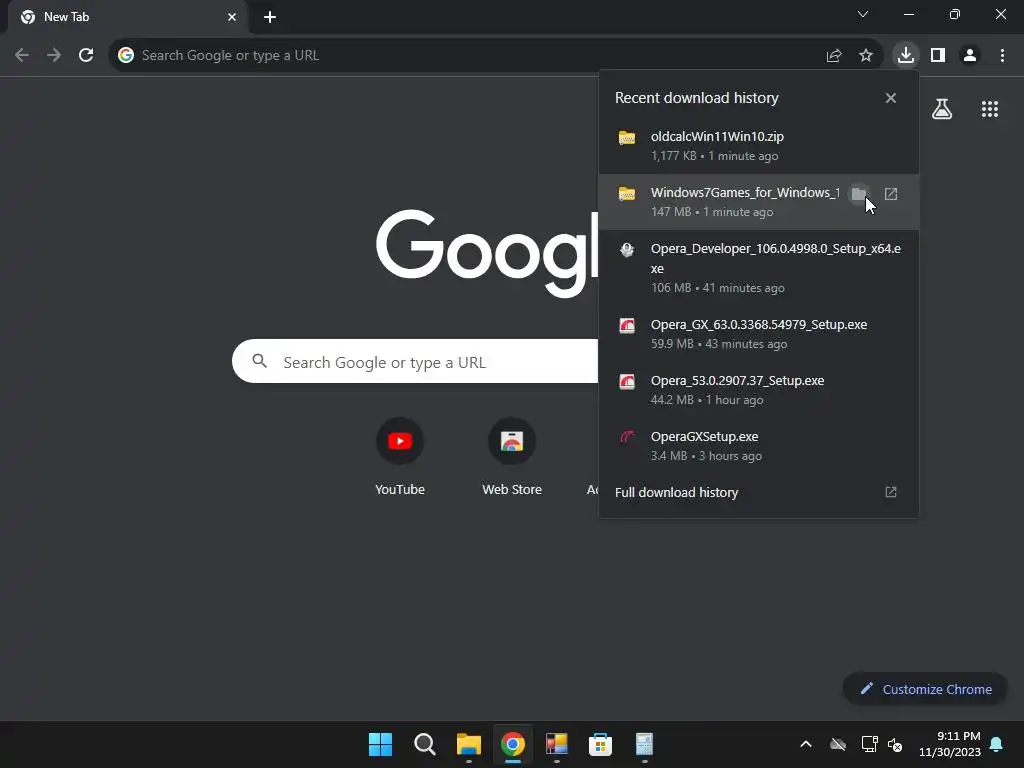Open File Explorer from taskbar

click(468, 744)
